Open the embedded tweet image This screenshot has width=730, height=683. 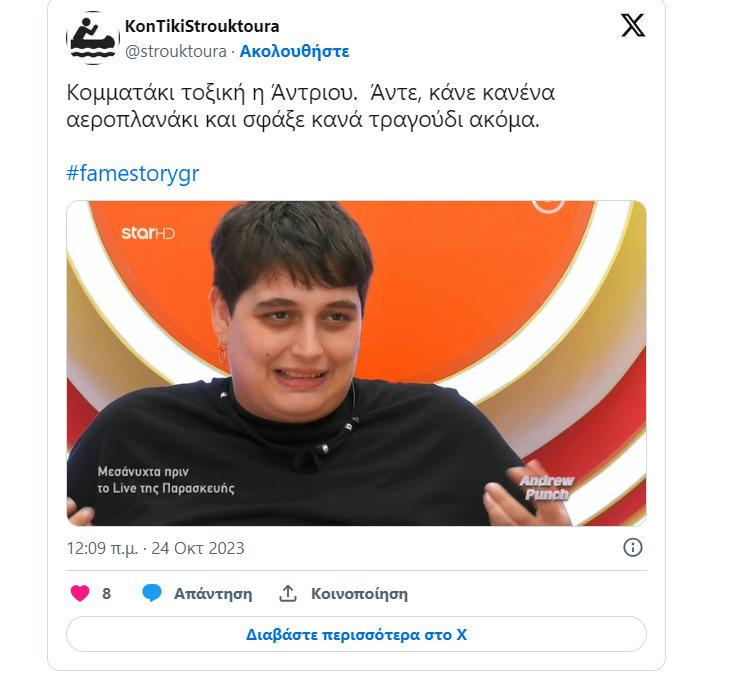point(356,363)
